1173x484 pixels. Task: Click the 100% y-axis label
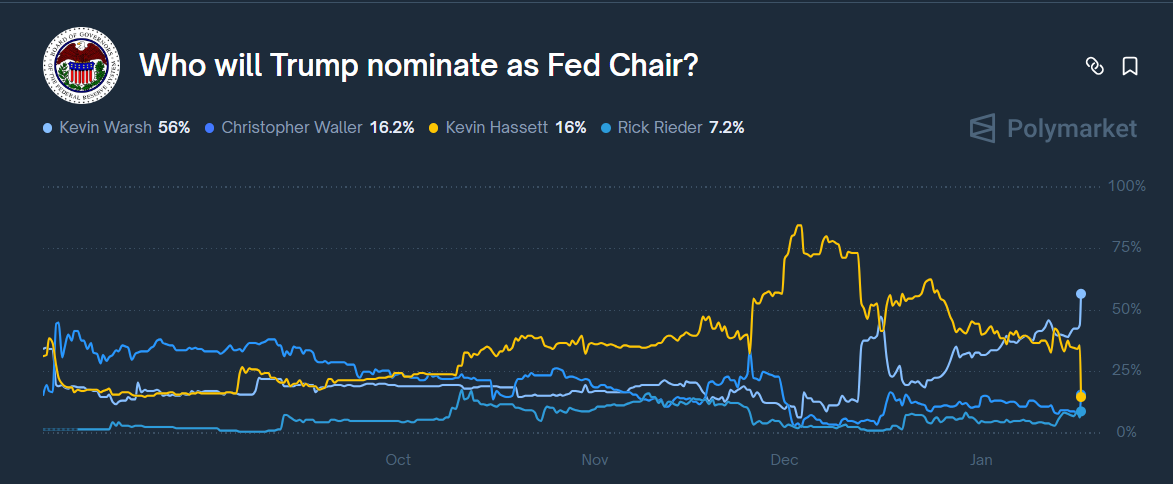pos(1127,187)
